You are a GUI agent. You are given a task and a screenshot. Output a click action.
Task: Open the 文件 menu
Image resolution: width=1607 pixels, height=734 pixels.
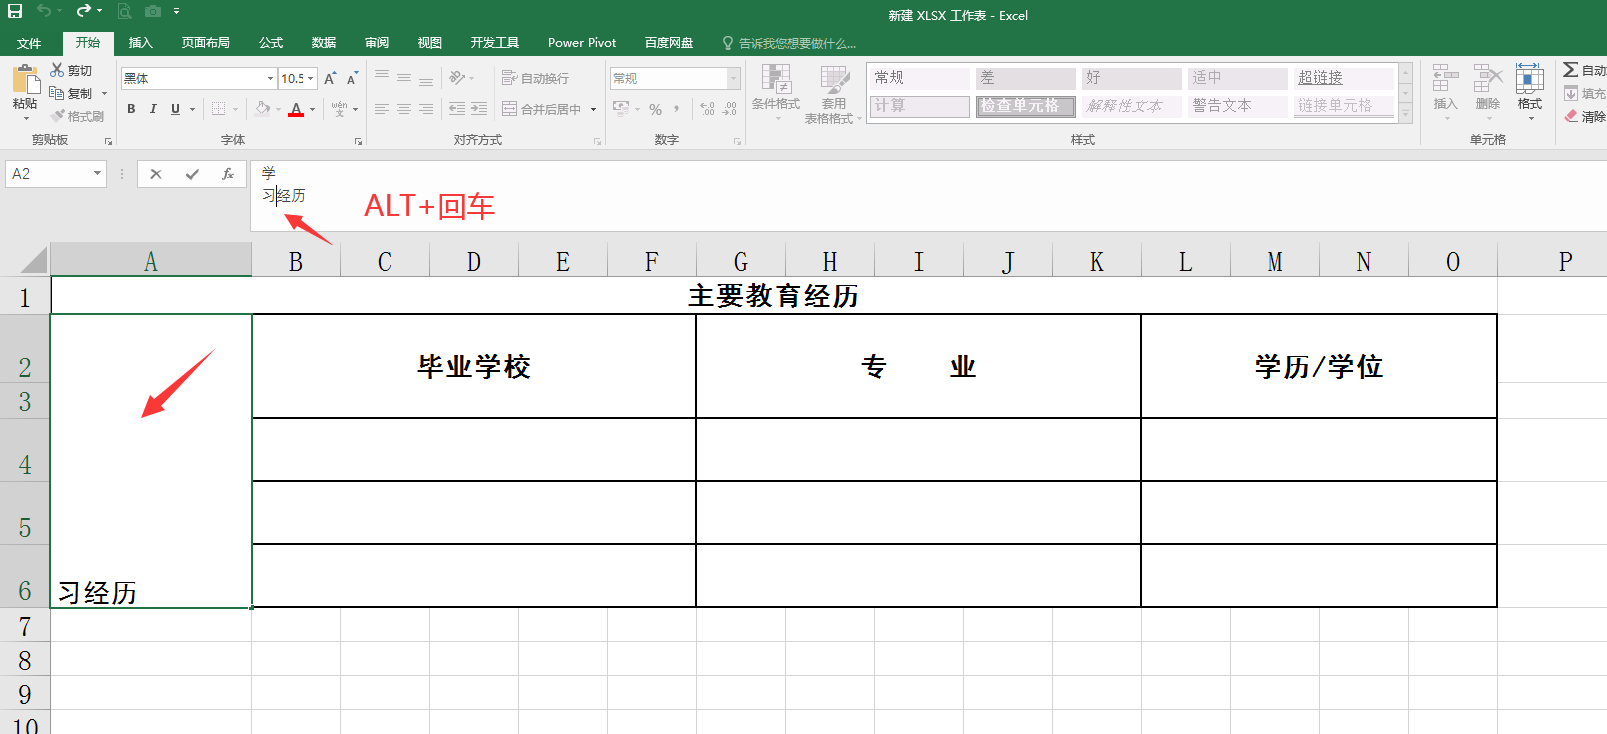click(x=29, y=43)
